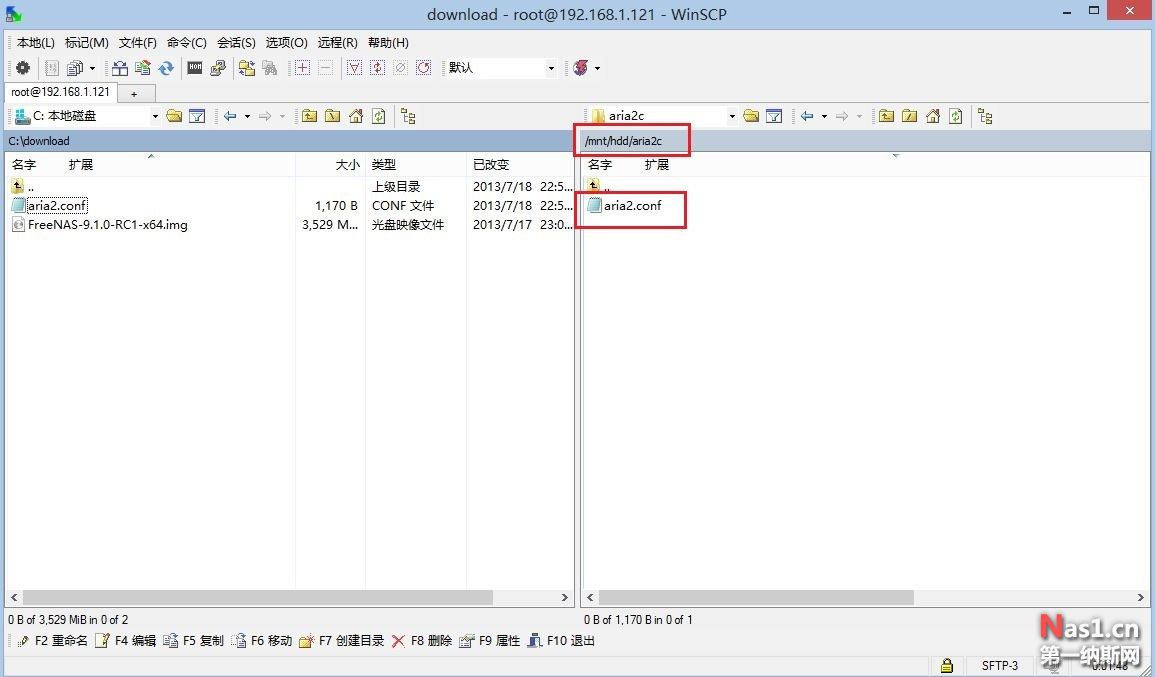The image size is (1155, 677).
Task: Open the 标记(M) menu
Action: click(x=87, y=43)
